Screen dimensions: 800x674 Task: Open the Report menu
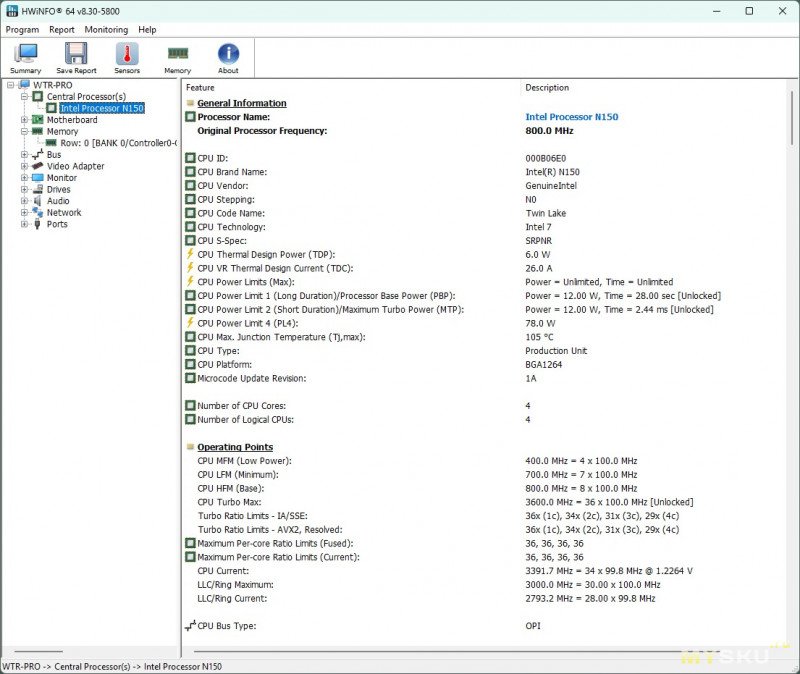[62, 30]
